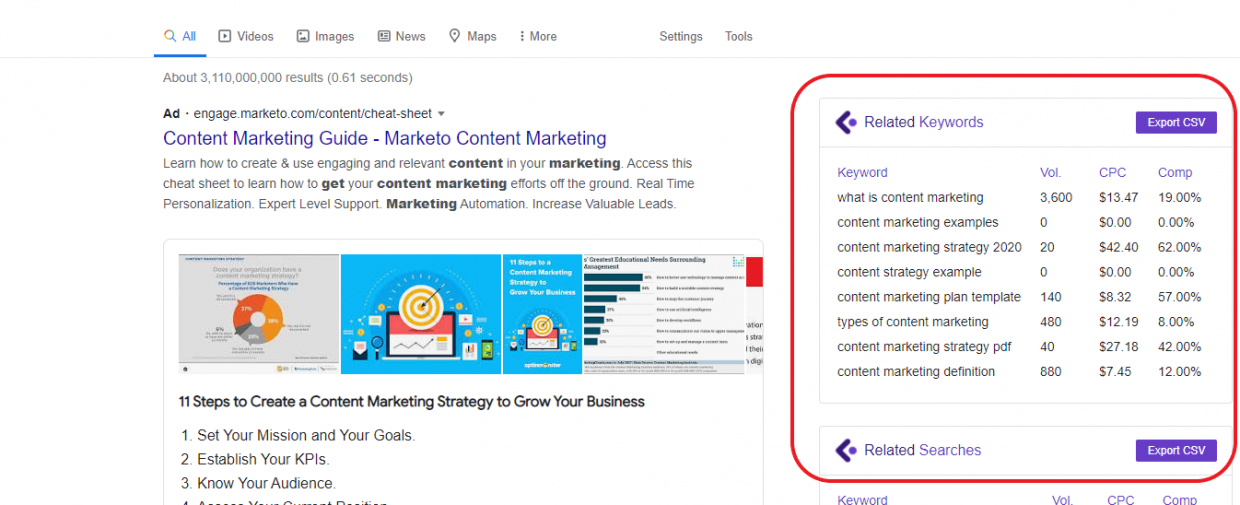The image size is (1240, 505).
Task: Click the 3,600 volume value
Action: point(1056,197)
